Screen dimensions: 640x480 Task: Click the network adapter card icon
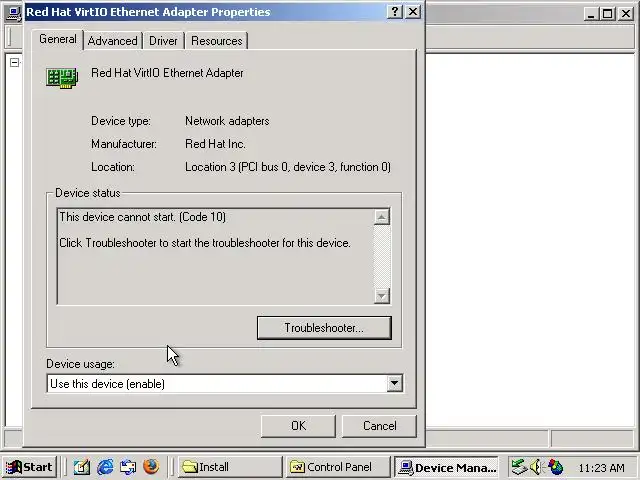click(x=62, y=78)
